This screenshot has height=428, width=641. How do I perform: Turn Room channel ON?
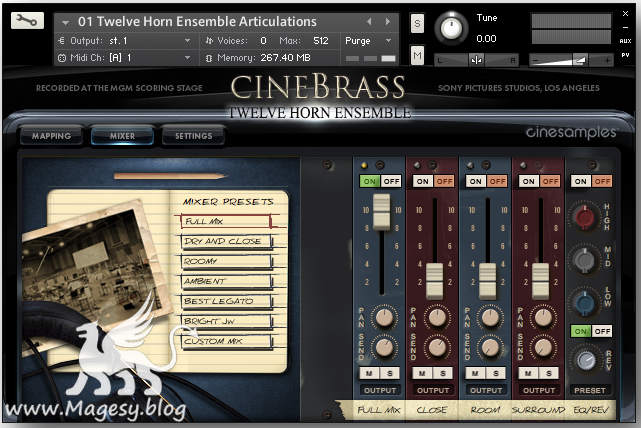coord(476,181)
